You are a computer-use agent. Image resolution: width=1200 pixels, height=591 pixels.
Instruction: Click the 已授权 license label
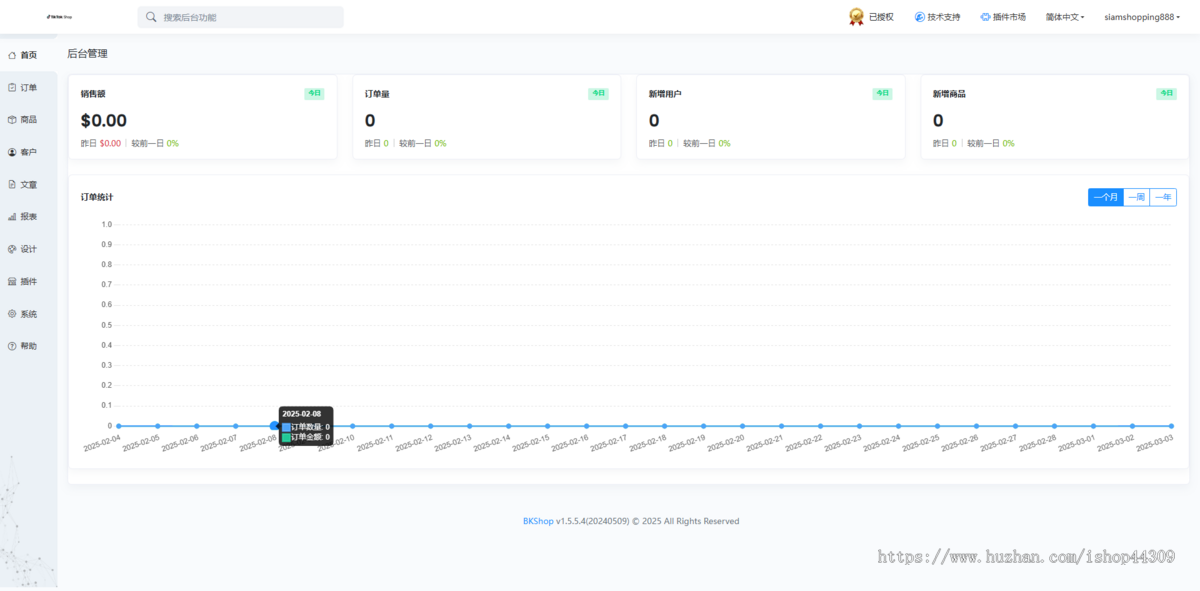click(881, 17)
